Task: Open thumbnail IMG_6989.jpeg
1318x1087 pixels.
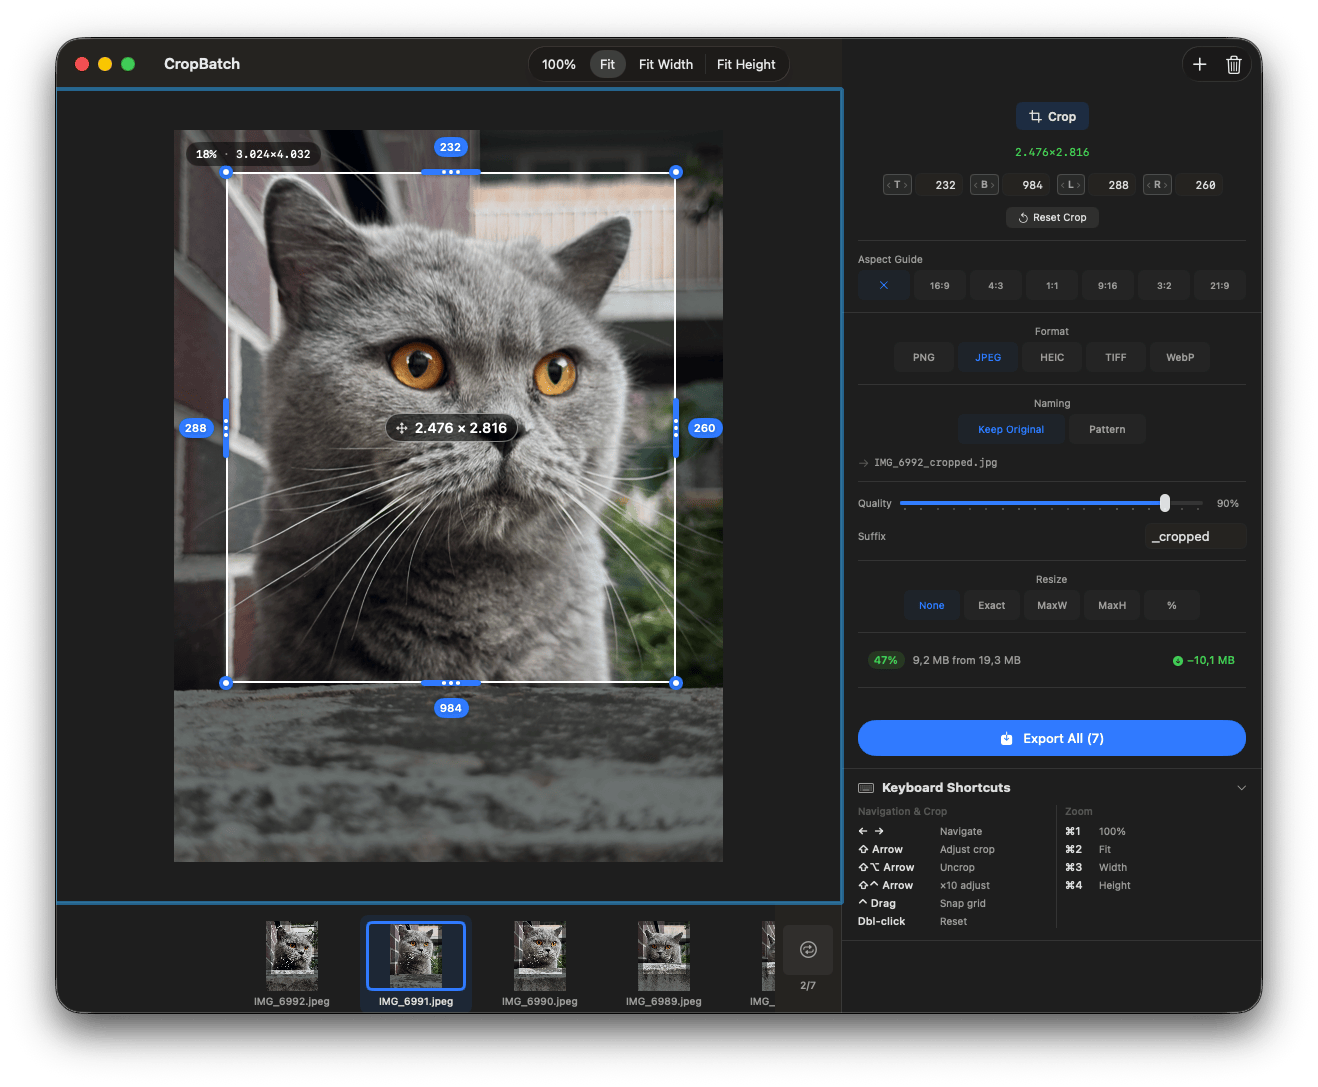Action: (664, 956)
